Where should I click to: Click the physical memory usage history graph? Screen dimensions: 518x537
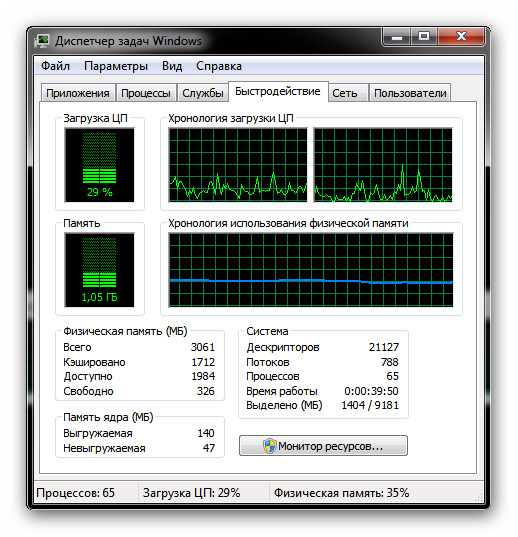[311, 270]
